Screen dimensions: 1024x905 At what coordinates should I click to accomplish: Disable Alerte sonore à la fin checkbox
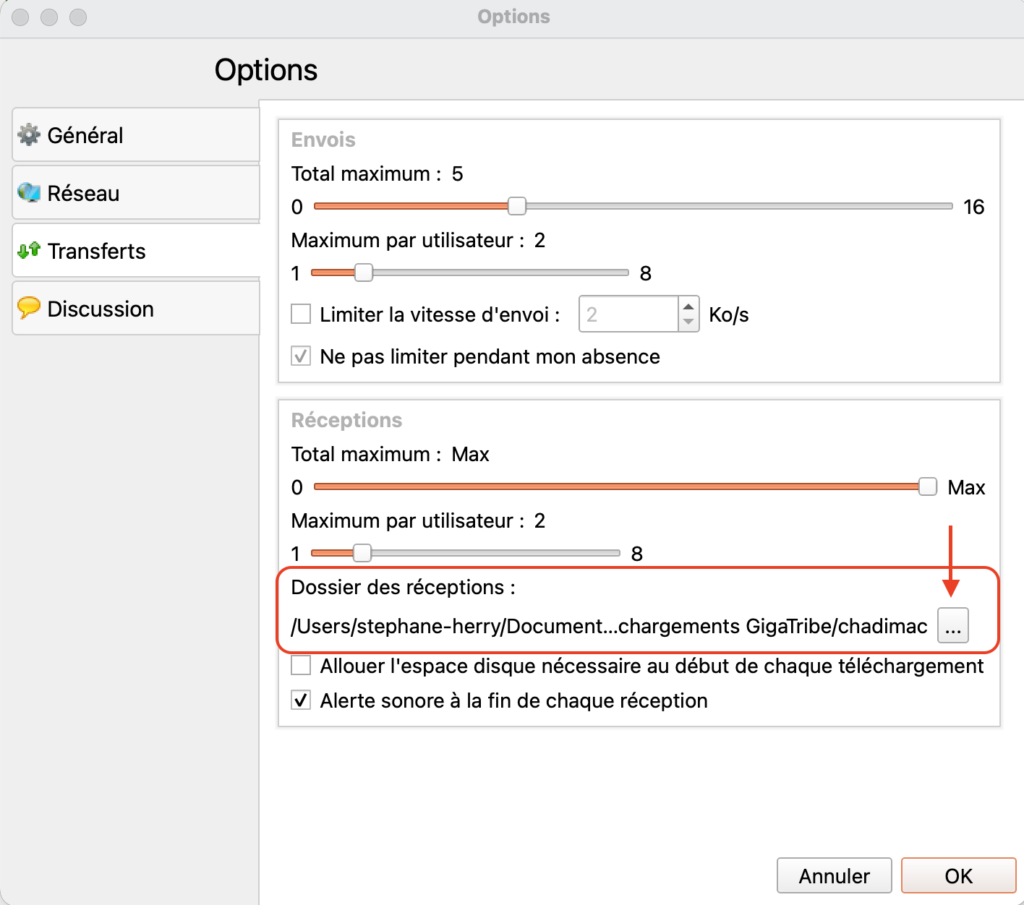click(x=301, y=701)
